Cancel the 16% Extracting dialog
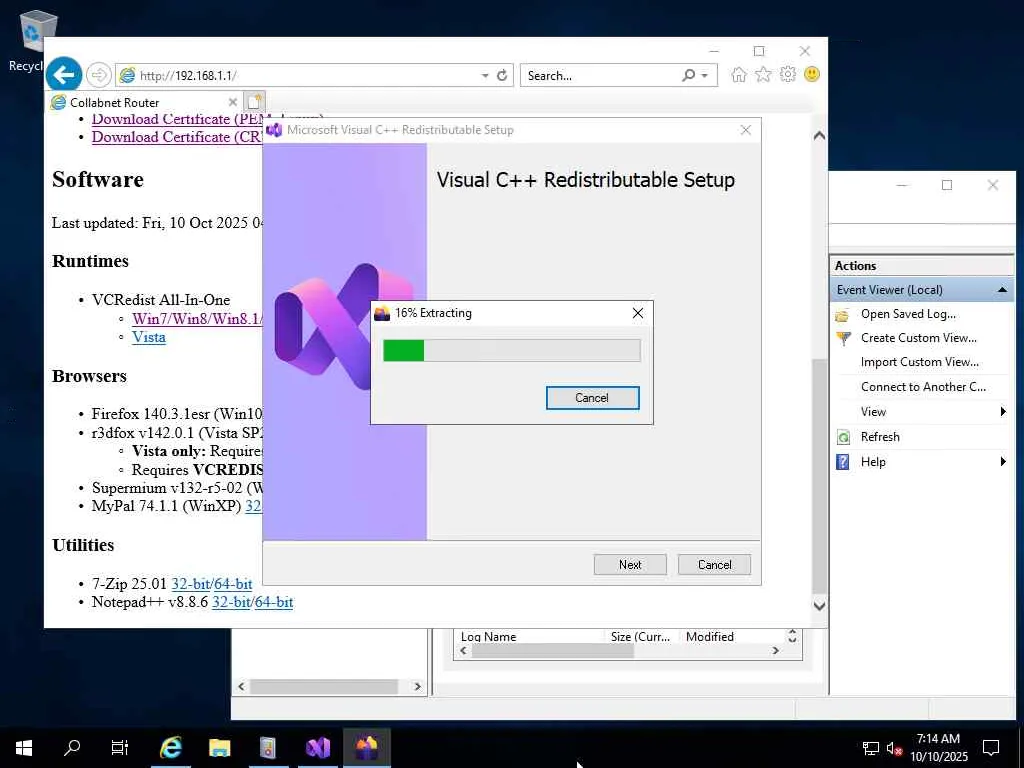 click(592, 398)
